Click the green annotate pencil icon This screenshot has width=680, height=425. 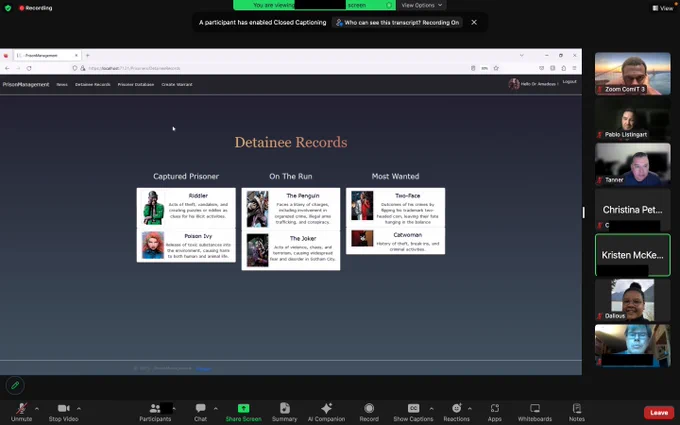click(15, 385)
